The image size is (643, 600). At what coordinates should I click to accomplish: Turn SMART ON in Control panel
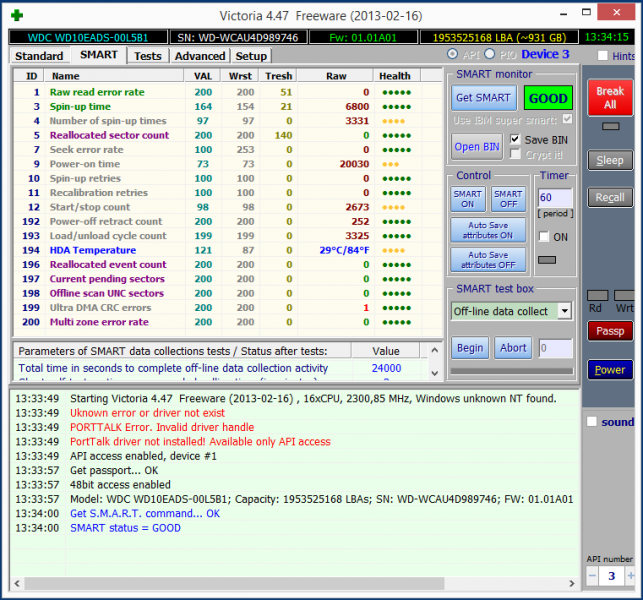click(x=468, y=198)
